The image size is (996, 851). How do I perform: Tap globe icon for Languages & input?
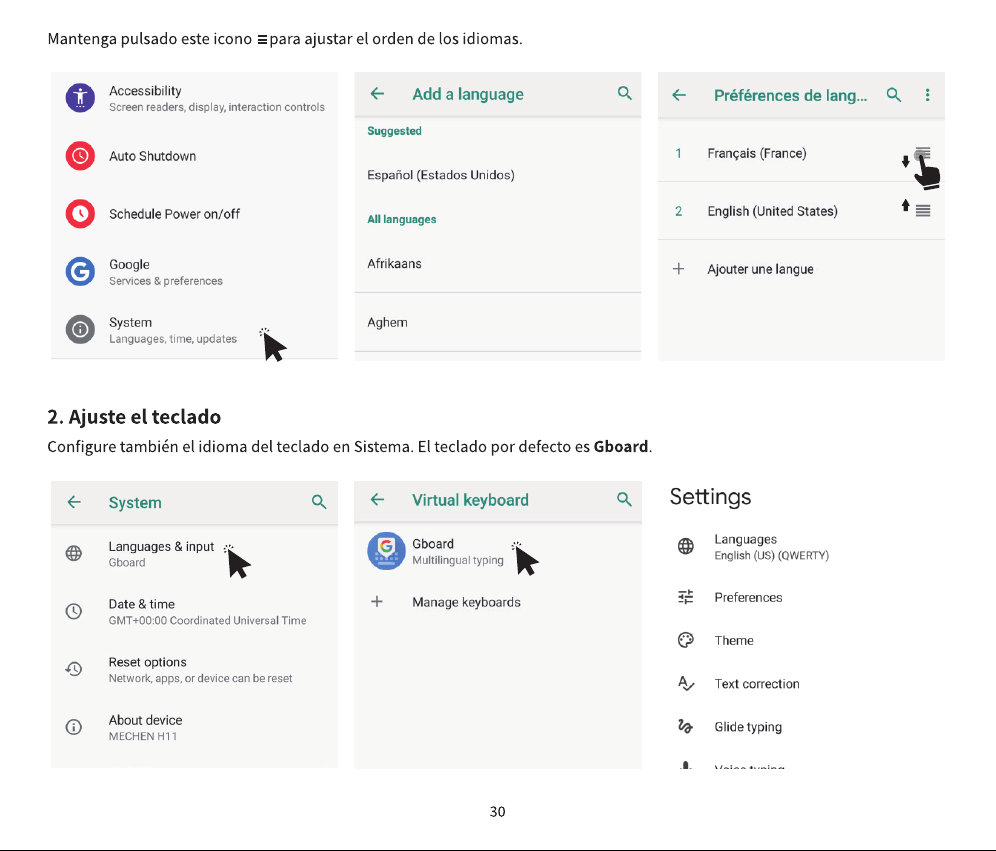(x=74, y=553)
